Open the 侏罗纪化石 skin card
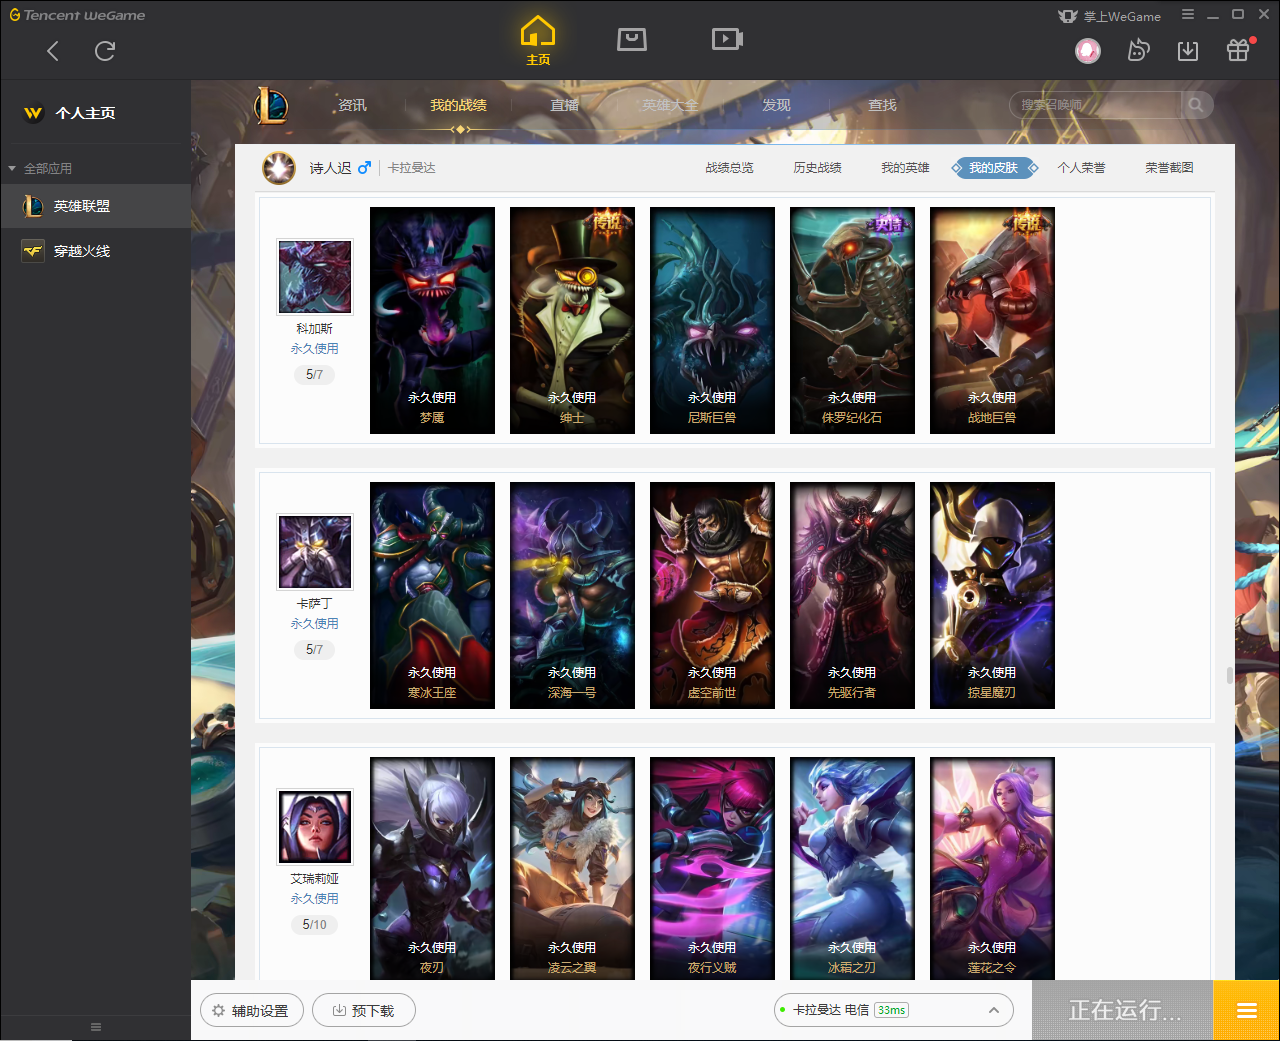This screenshot has width=1280, height=1041. pos(852,320)
